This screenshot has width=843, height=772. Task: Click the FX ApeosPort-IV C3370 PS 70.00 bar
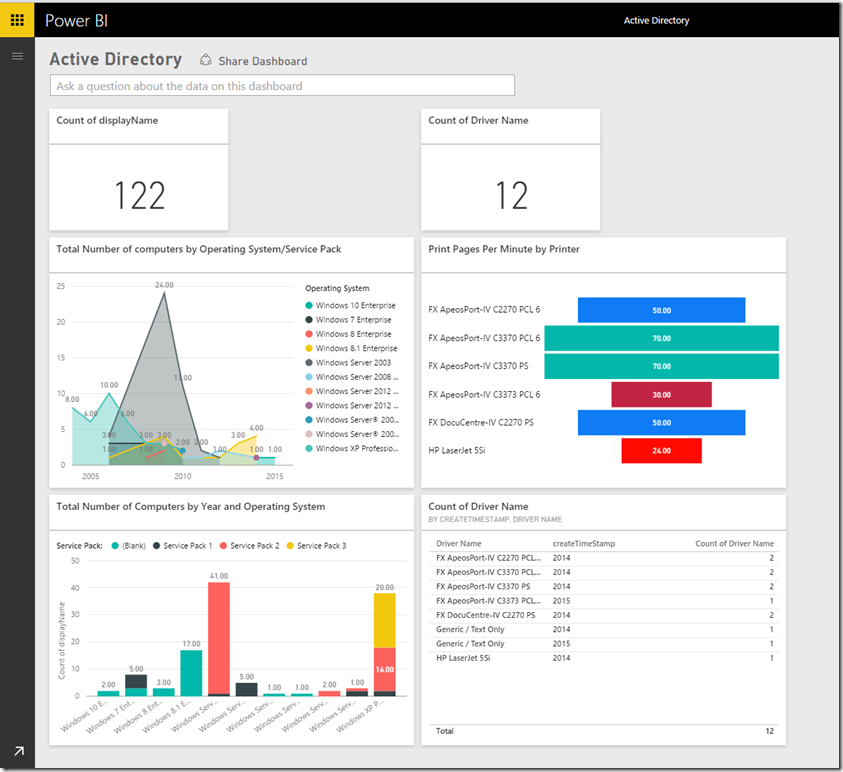coord(661,366)
